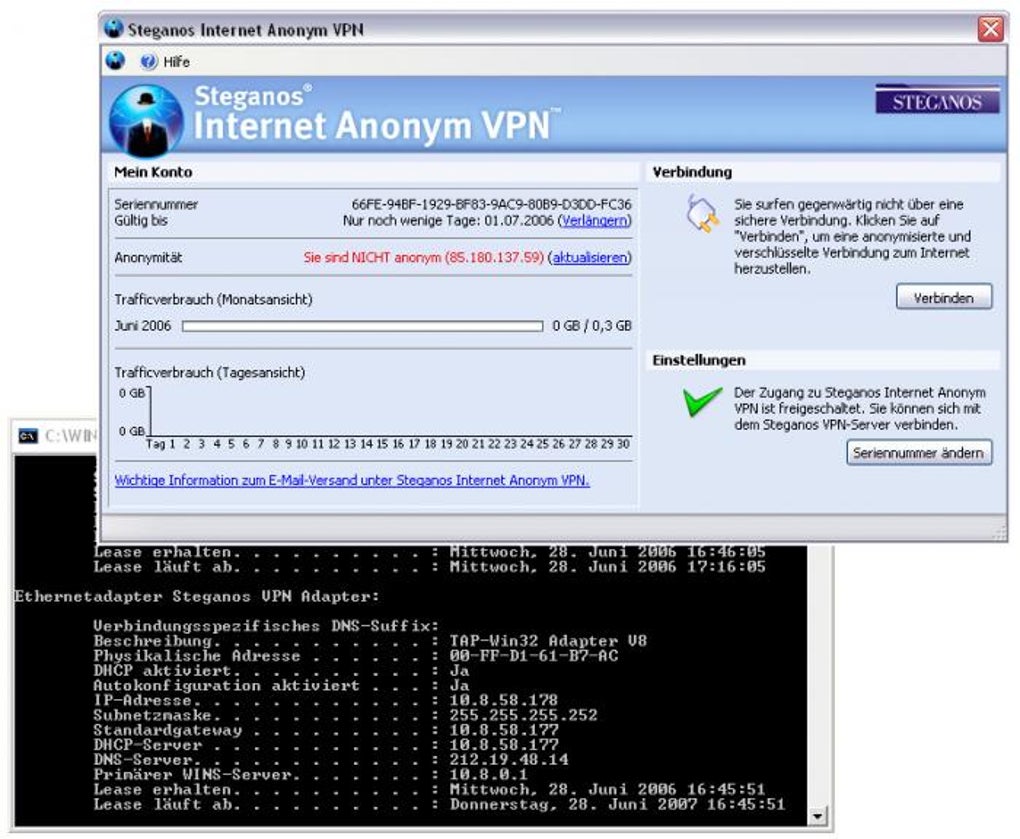The width and height of the screenshot is (1020, 839).
Task: Click 'Donnerstag, 28. Juni 2007 16:45:51' in the console
Action: [x=617, y=805]
